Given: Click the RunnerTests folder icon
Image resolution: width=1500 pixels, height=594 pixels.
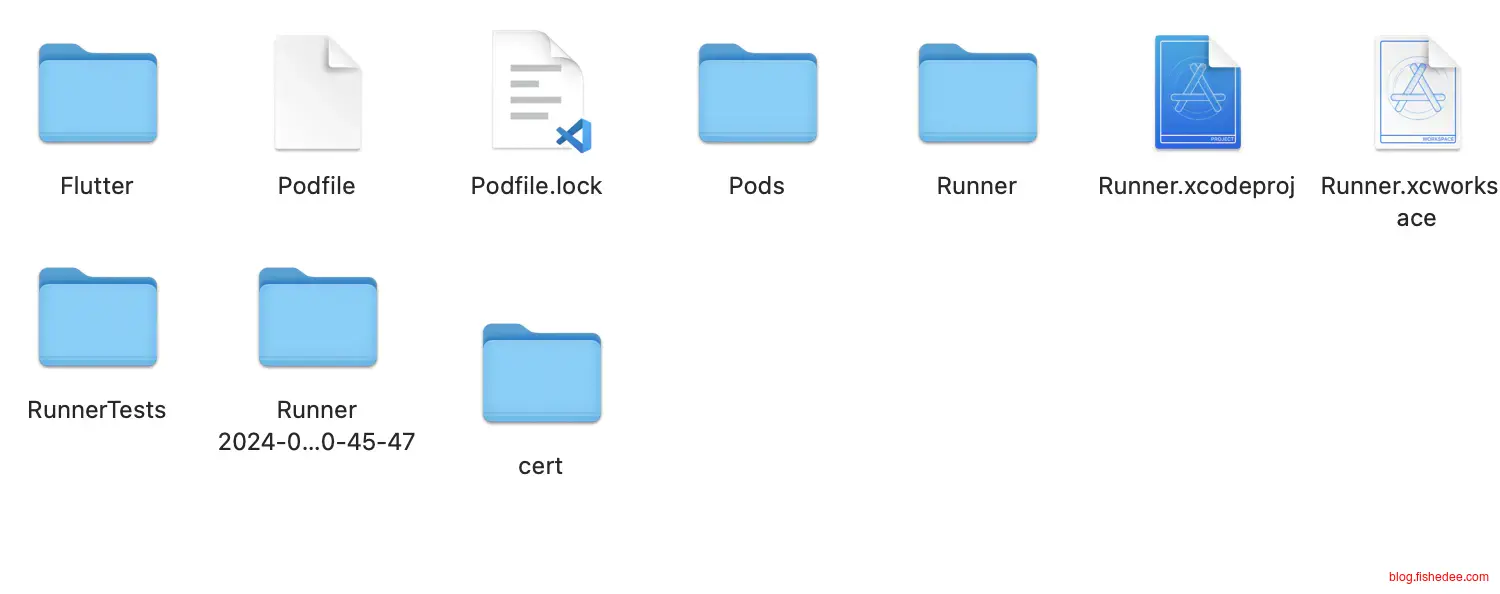Looking at the screenshot, I should (97, 317).
